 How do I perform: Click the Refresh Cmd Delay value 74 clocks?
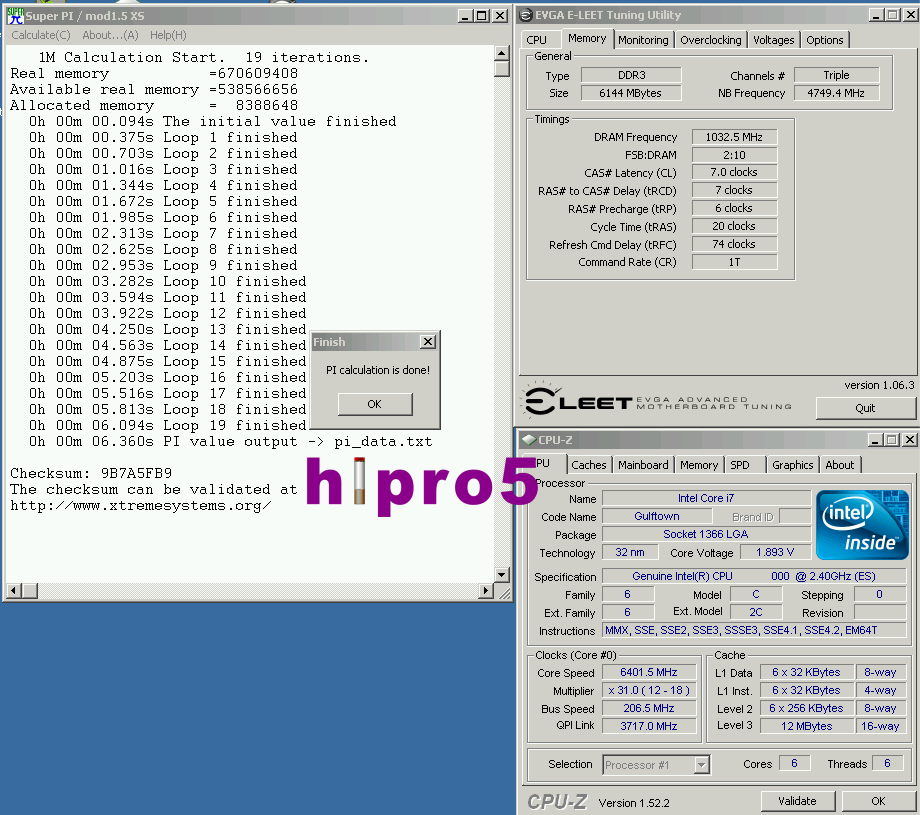point(734,244)
